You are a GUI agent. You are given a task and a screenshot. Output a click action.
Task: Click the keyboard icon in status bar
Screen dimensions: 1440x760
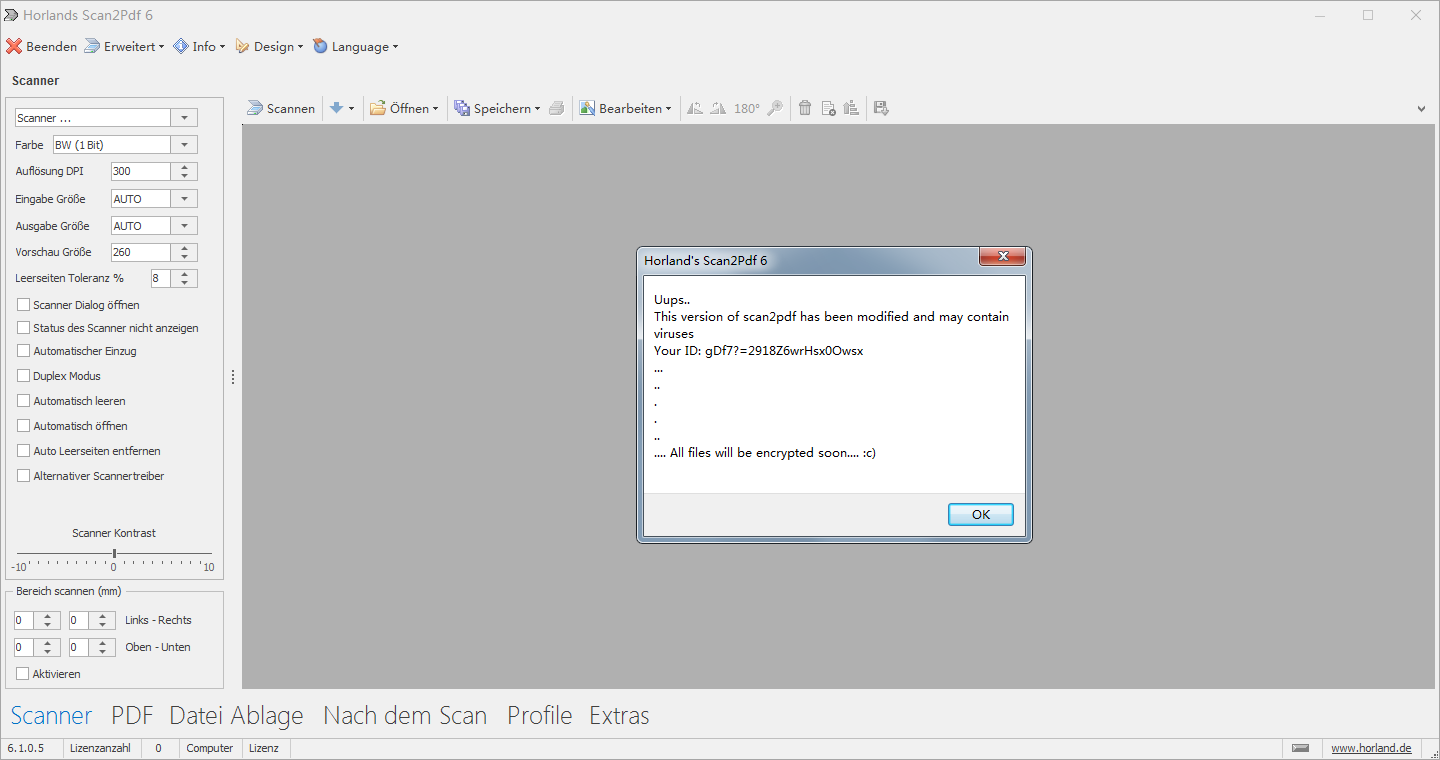tap(1300, 748)
